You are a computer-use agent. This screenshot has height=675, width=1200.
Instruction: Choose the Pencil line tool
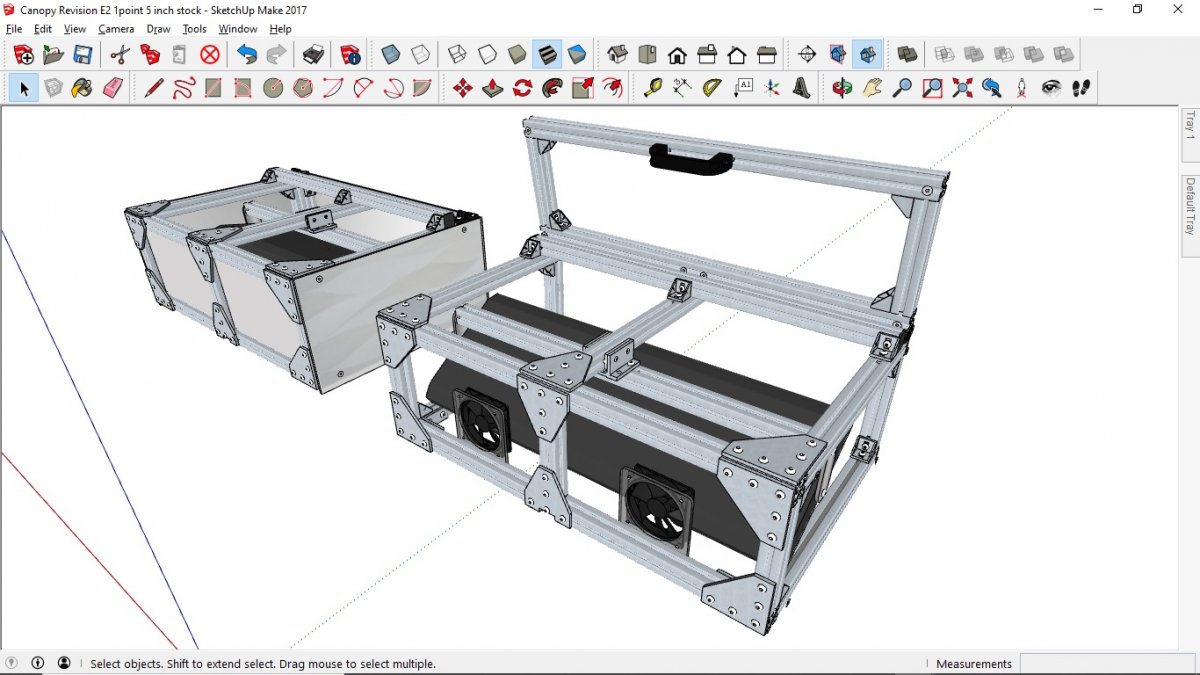pyautogui.click(x=153, y=88)
